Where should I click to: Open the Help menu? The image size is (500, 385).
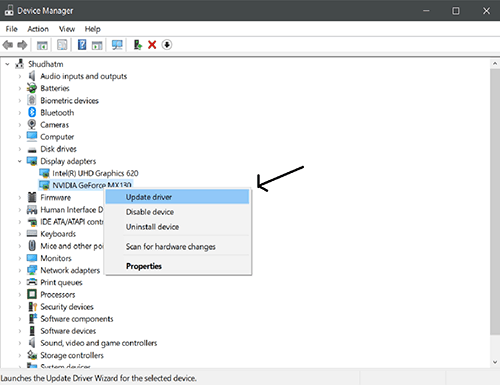[x=92, y=29]
